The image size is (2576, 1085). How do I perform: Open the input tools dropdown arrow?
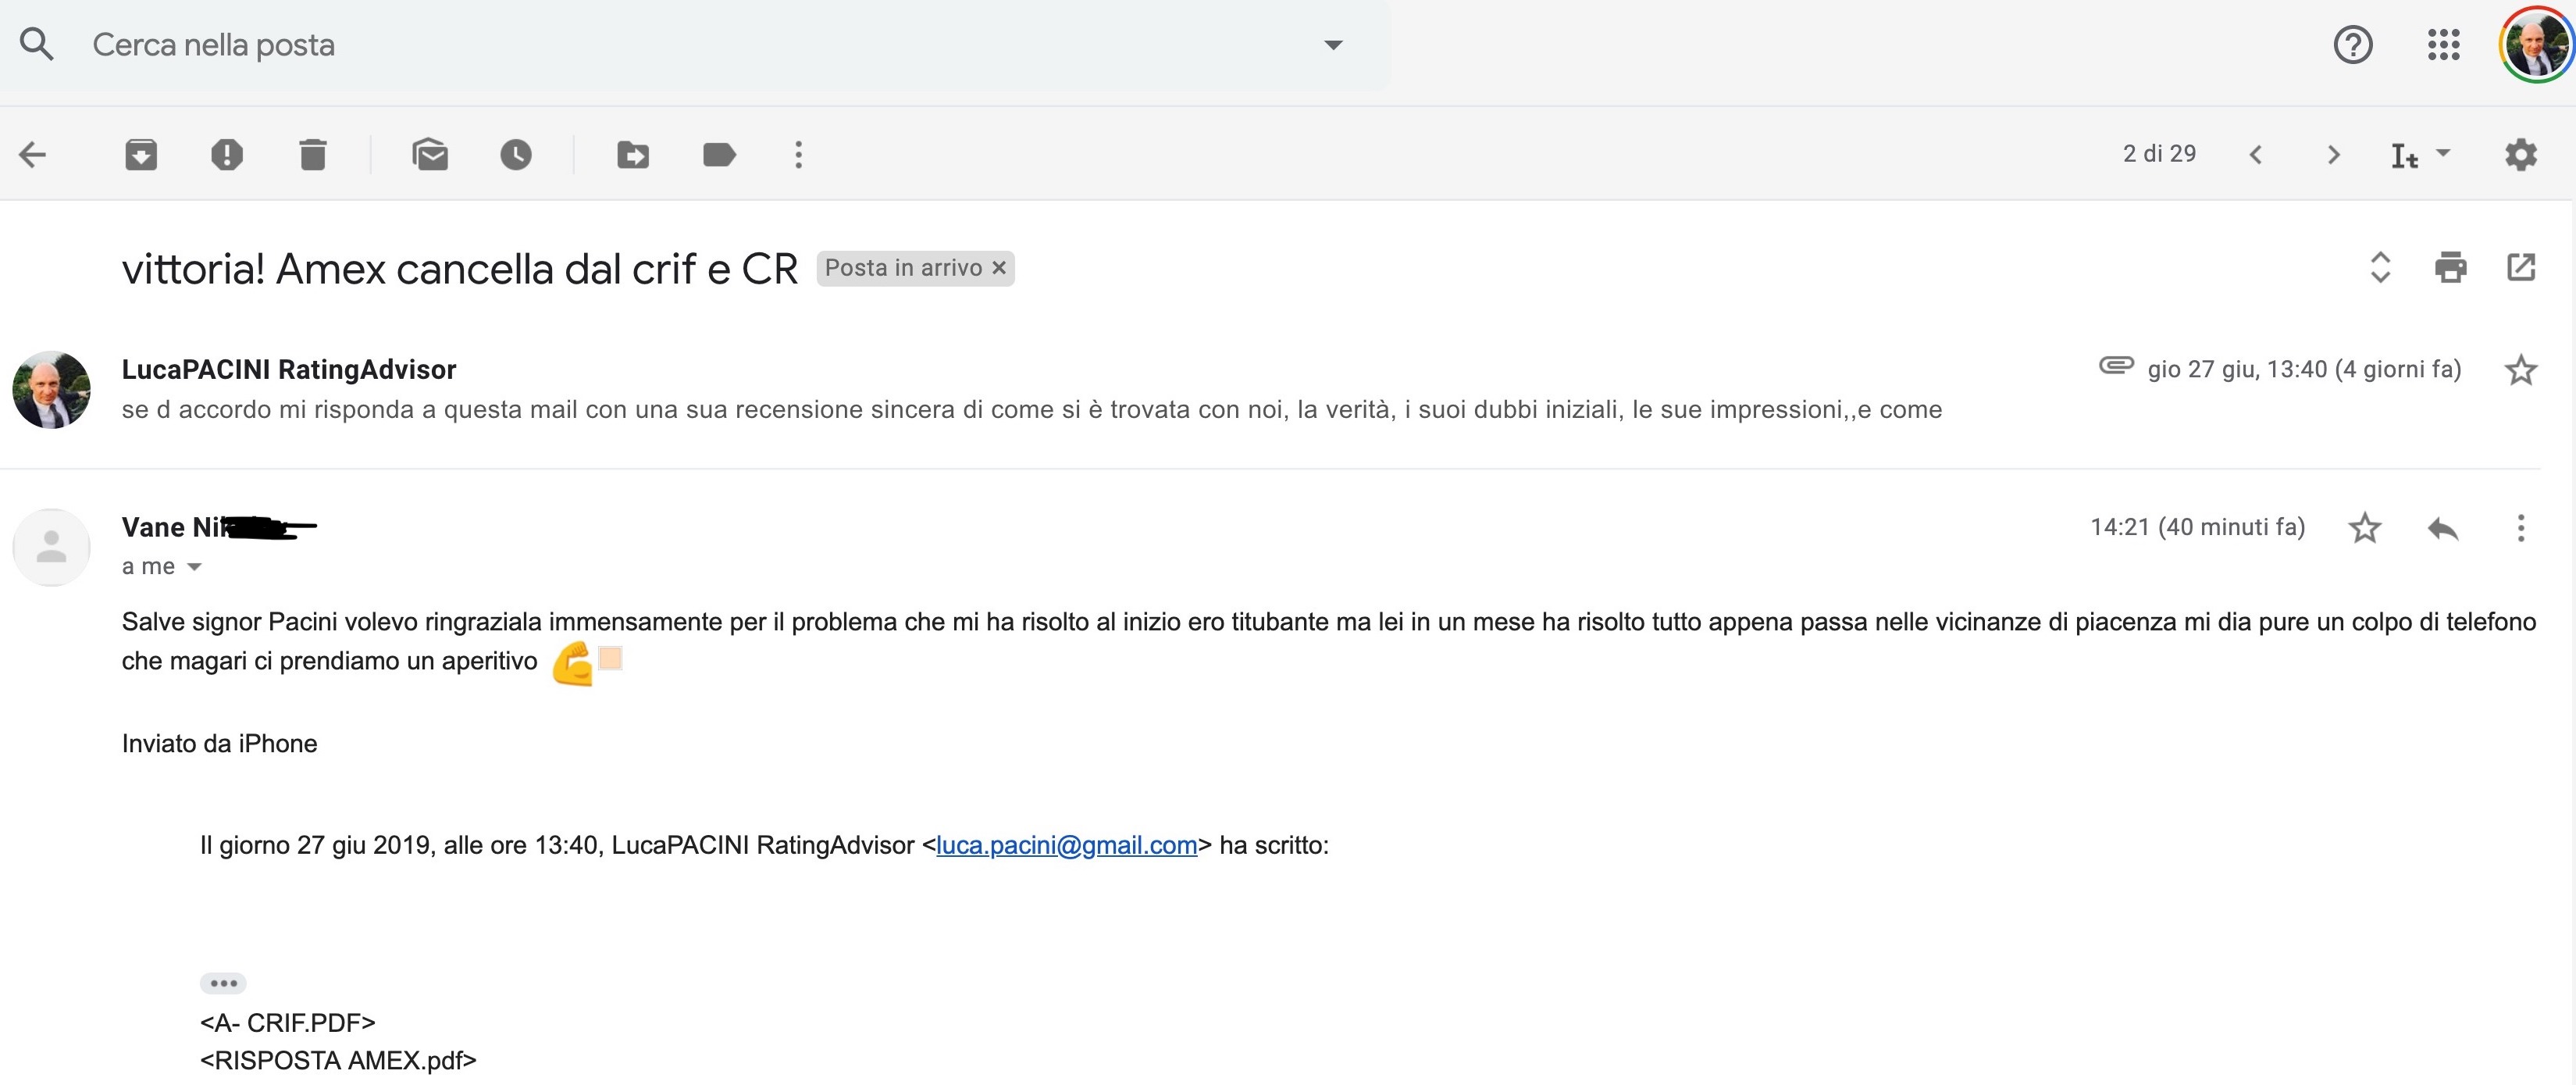[x=2443, y=153]
